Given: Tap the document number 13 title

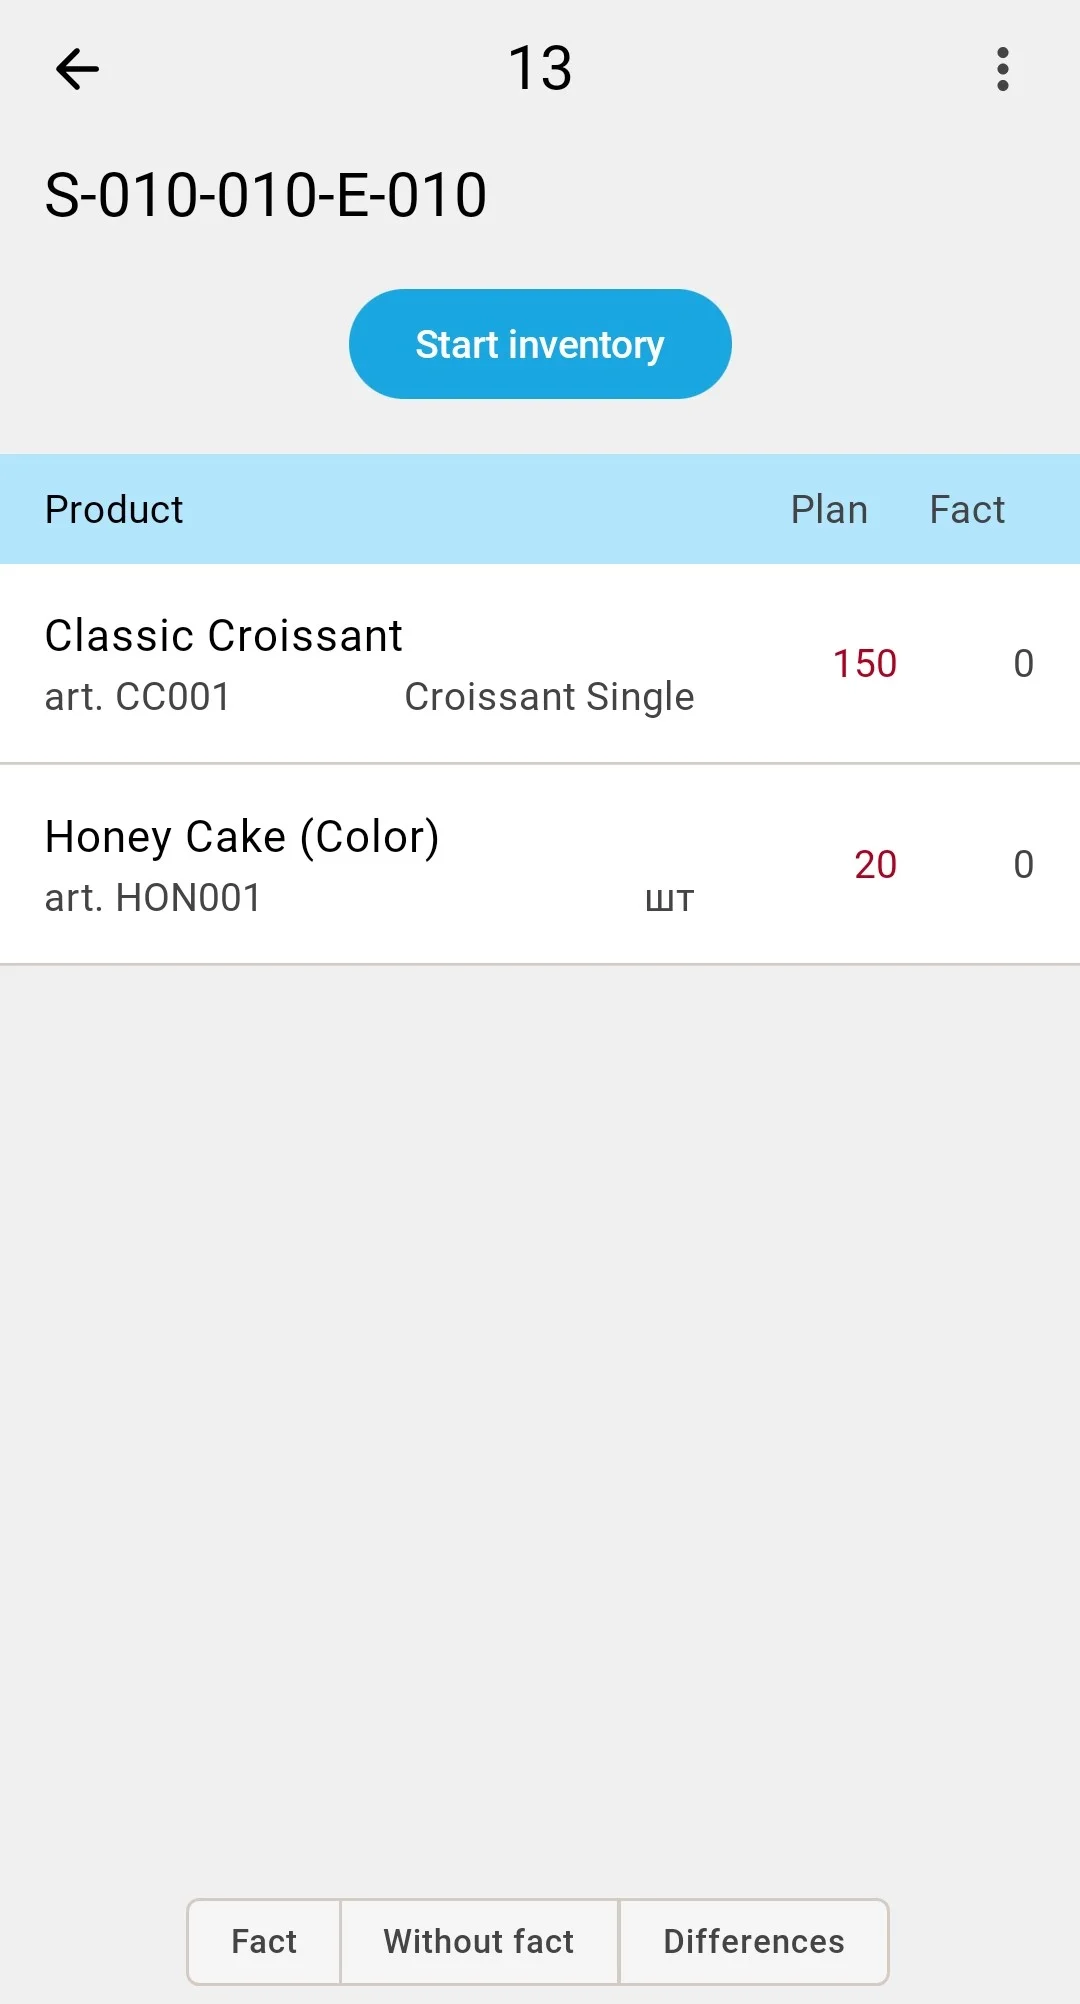Looking at the screenshot, I should [540, 68].
